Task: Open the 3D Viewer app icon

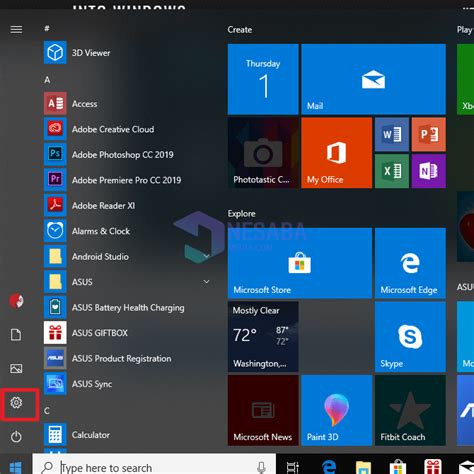Action: click(x=55, y=52)
